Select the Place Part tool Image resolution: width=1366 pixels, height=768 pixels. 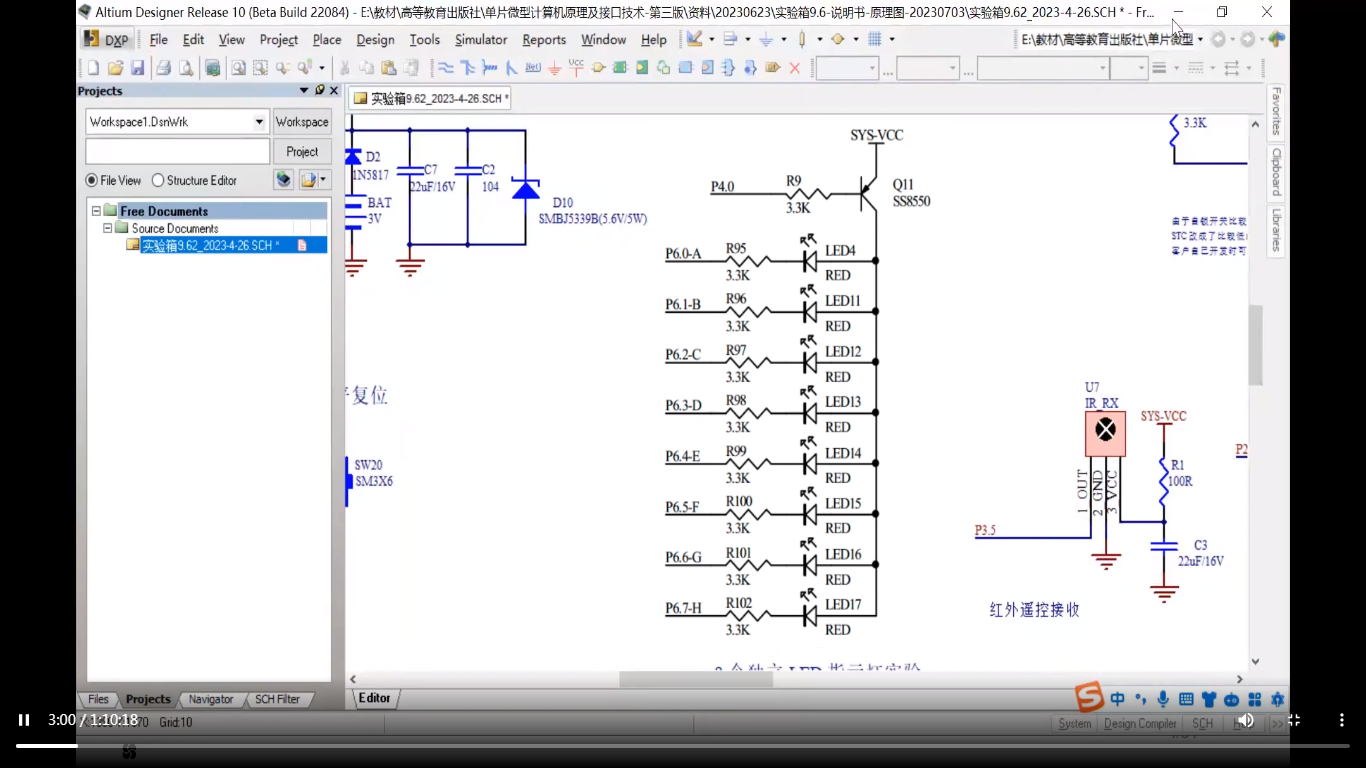click(598, 68)
